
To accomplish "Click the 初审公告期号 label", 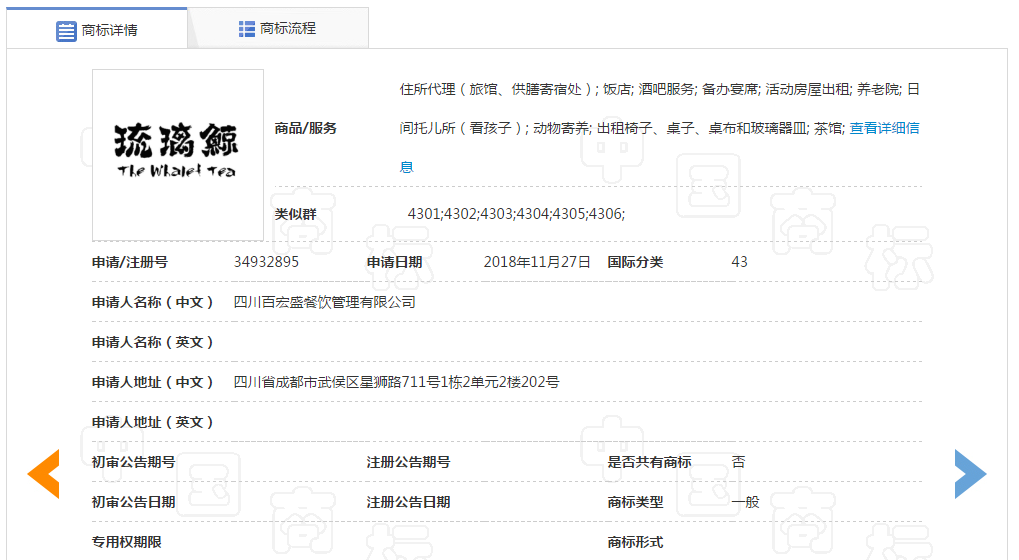I will pyautogui.click(x=134, y=462).
